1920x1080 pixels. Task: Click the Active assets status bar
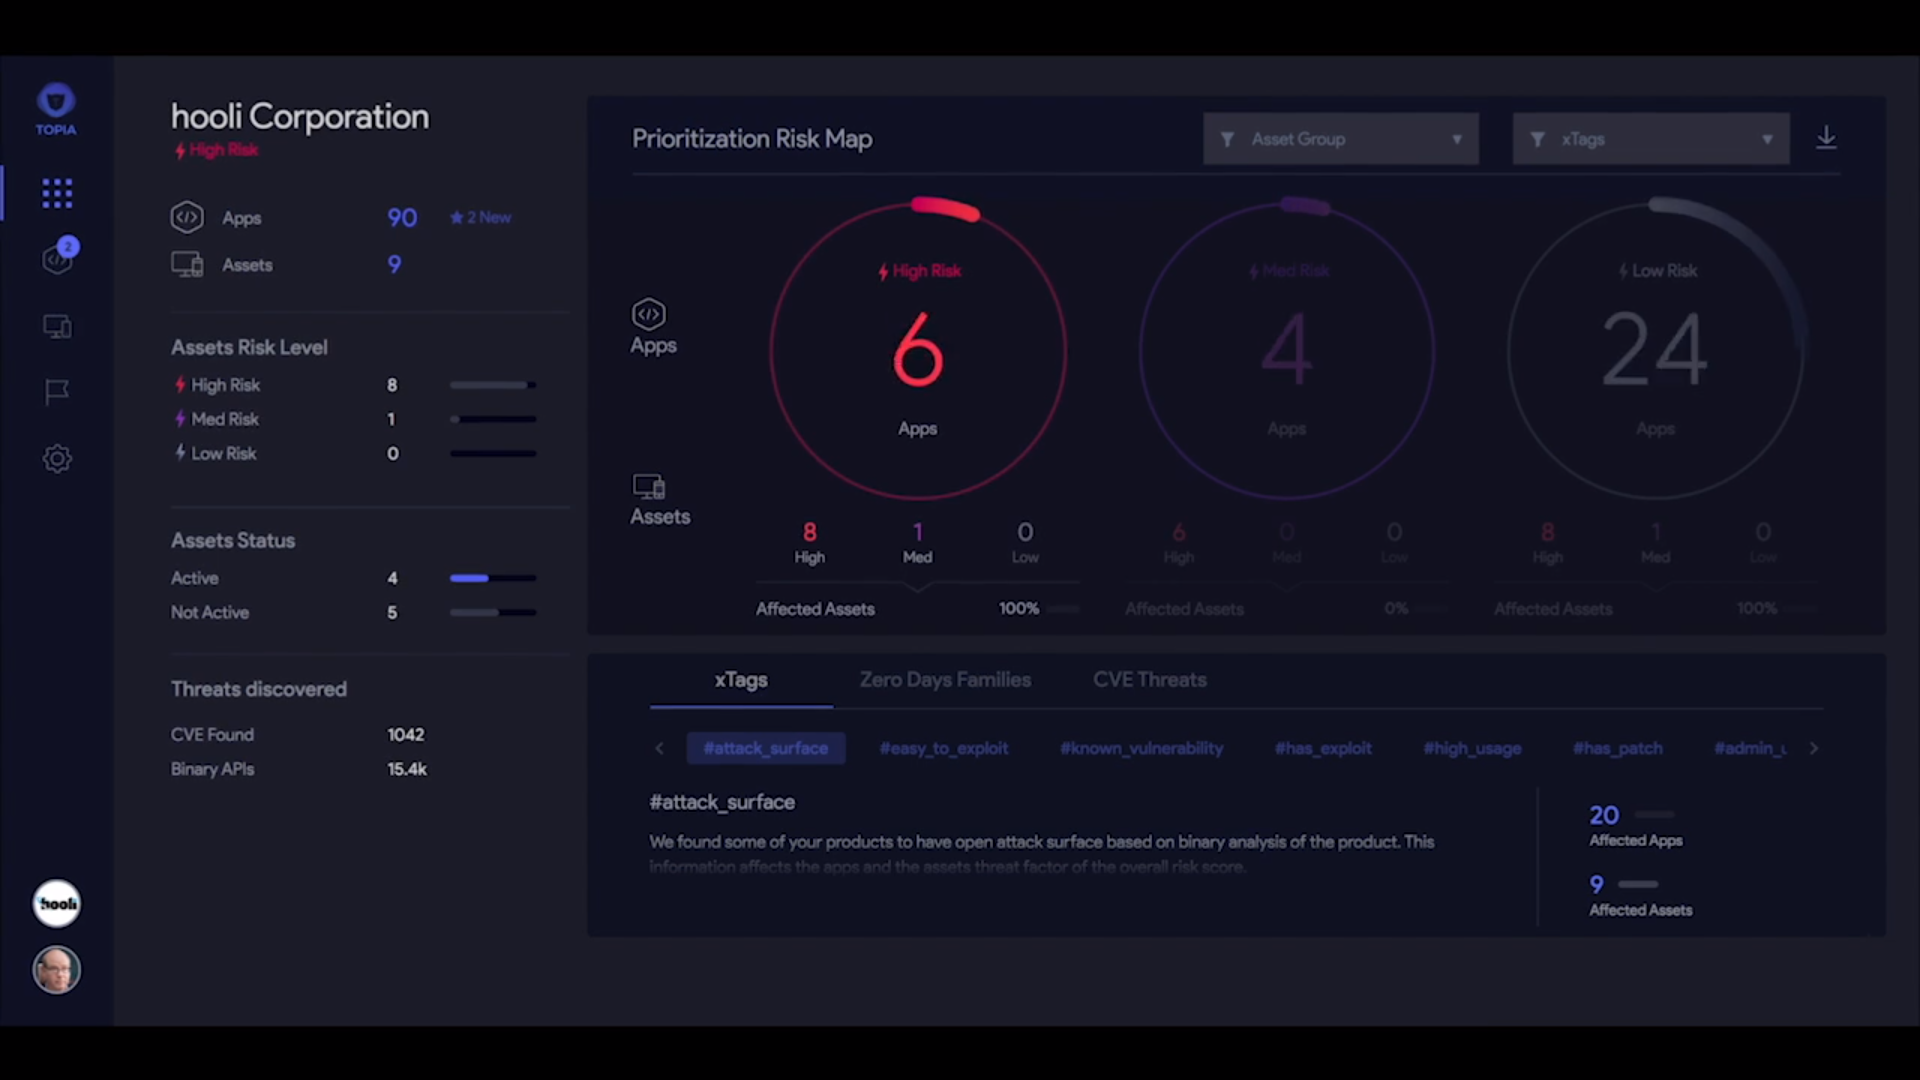pyautogui.click(x=492, y=578)
